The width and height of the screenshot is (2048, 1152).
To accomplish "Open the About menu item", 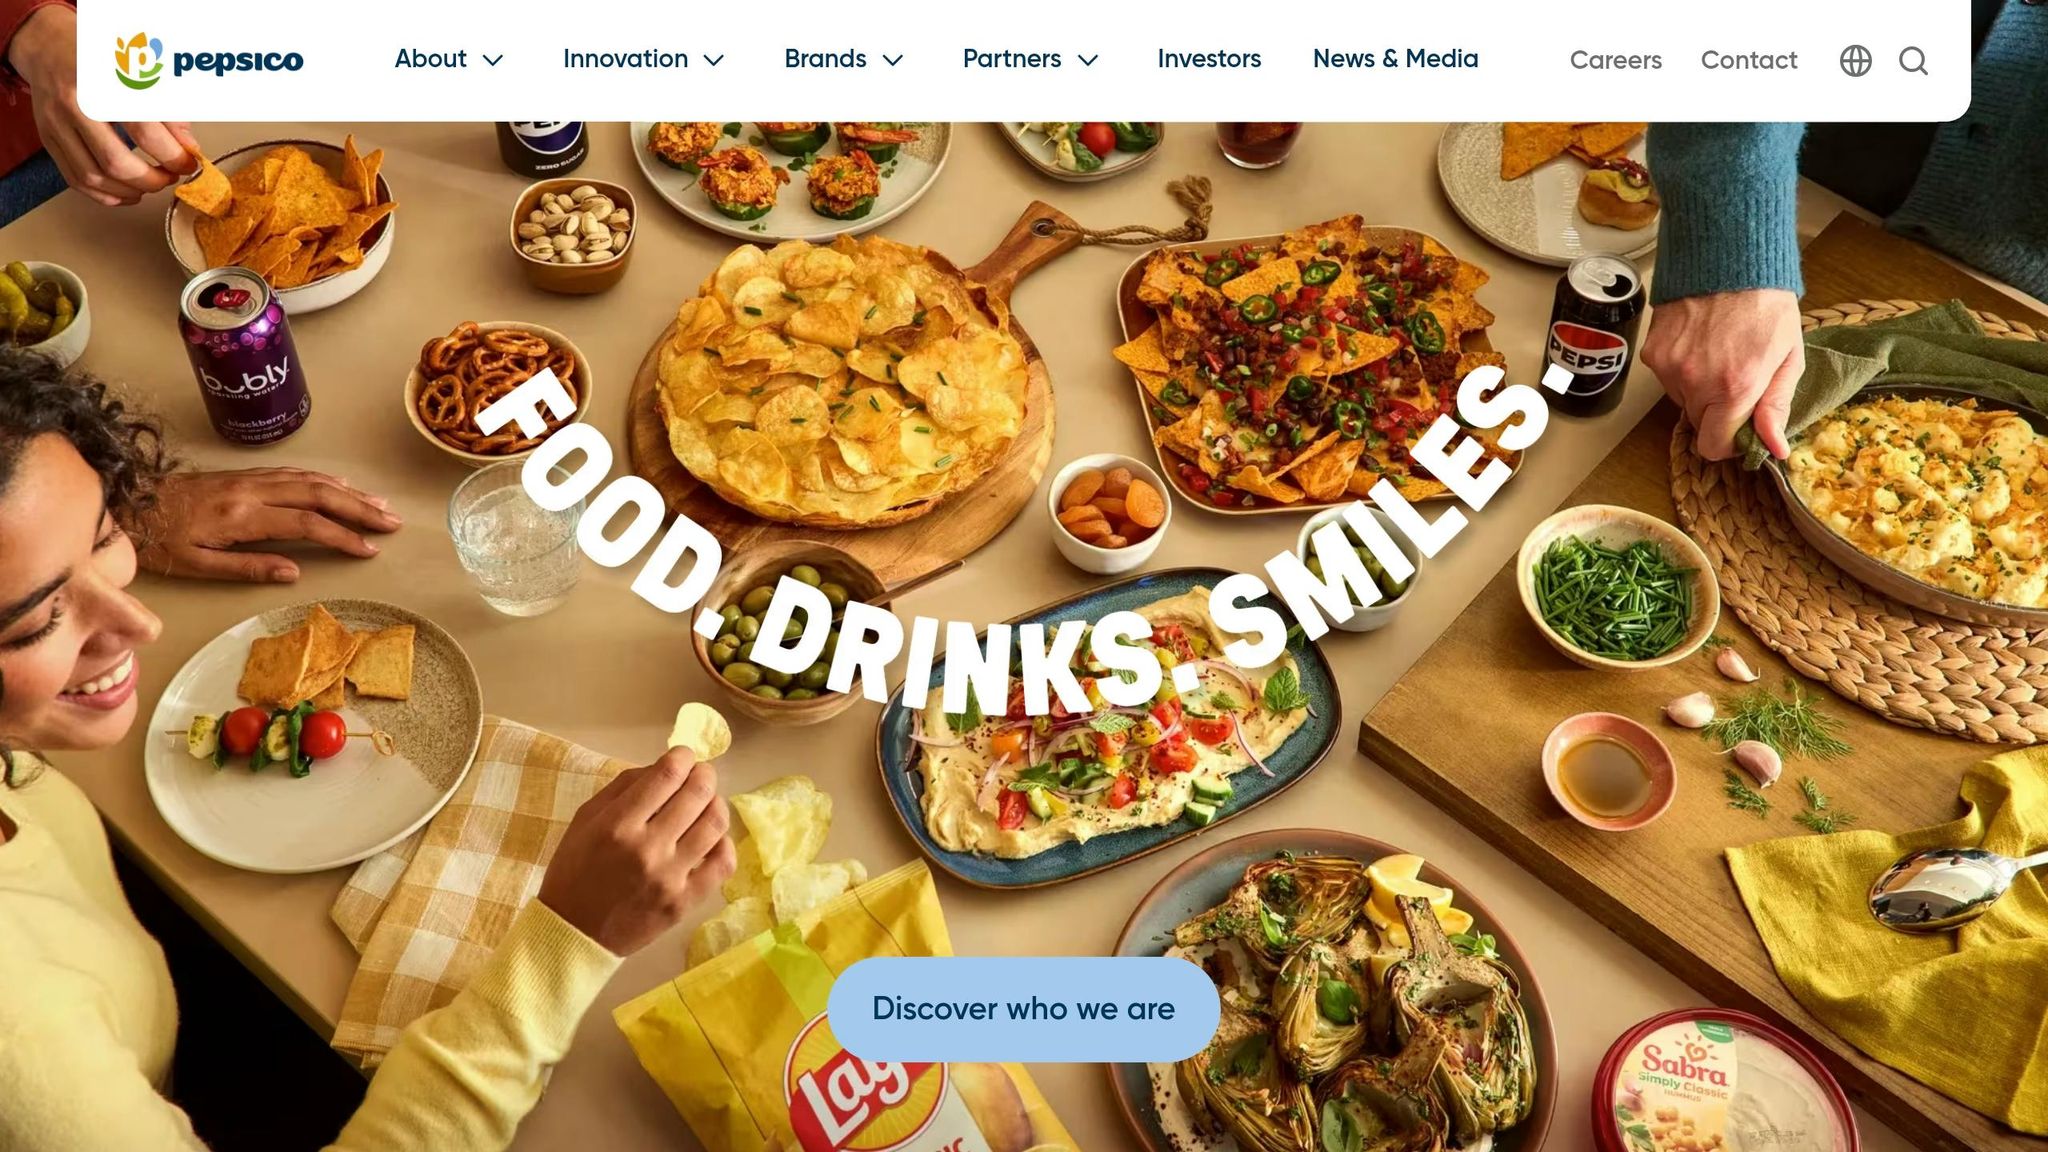I will pyautogui.click(x=431, y=59).
